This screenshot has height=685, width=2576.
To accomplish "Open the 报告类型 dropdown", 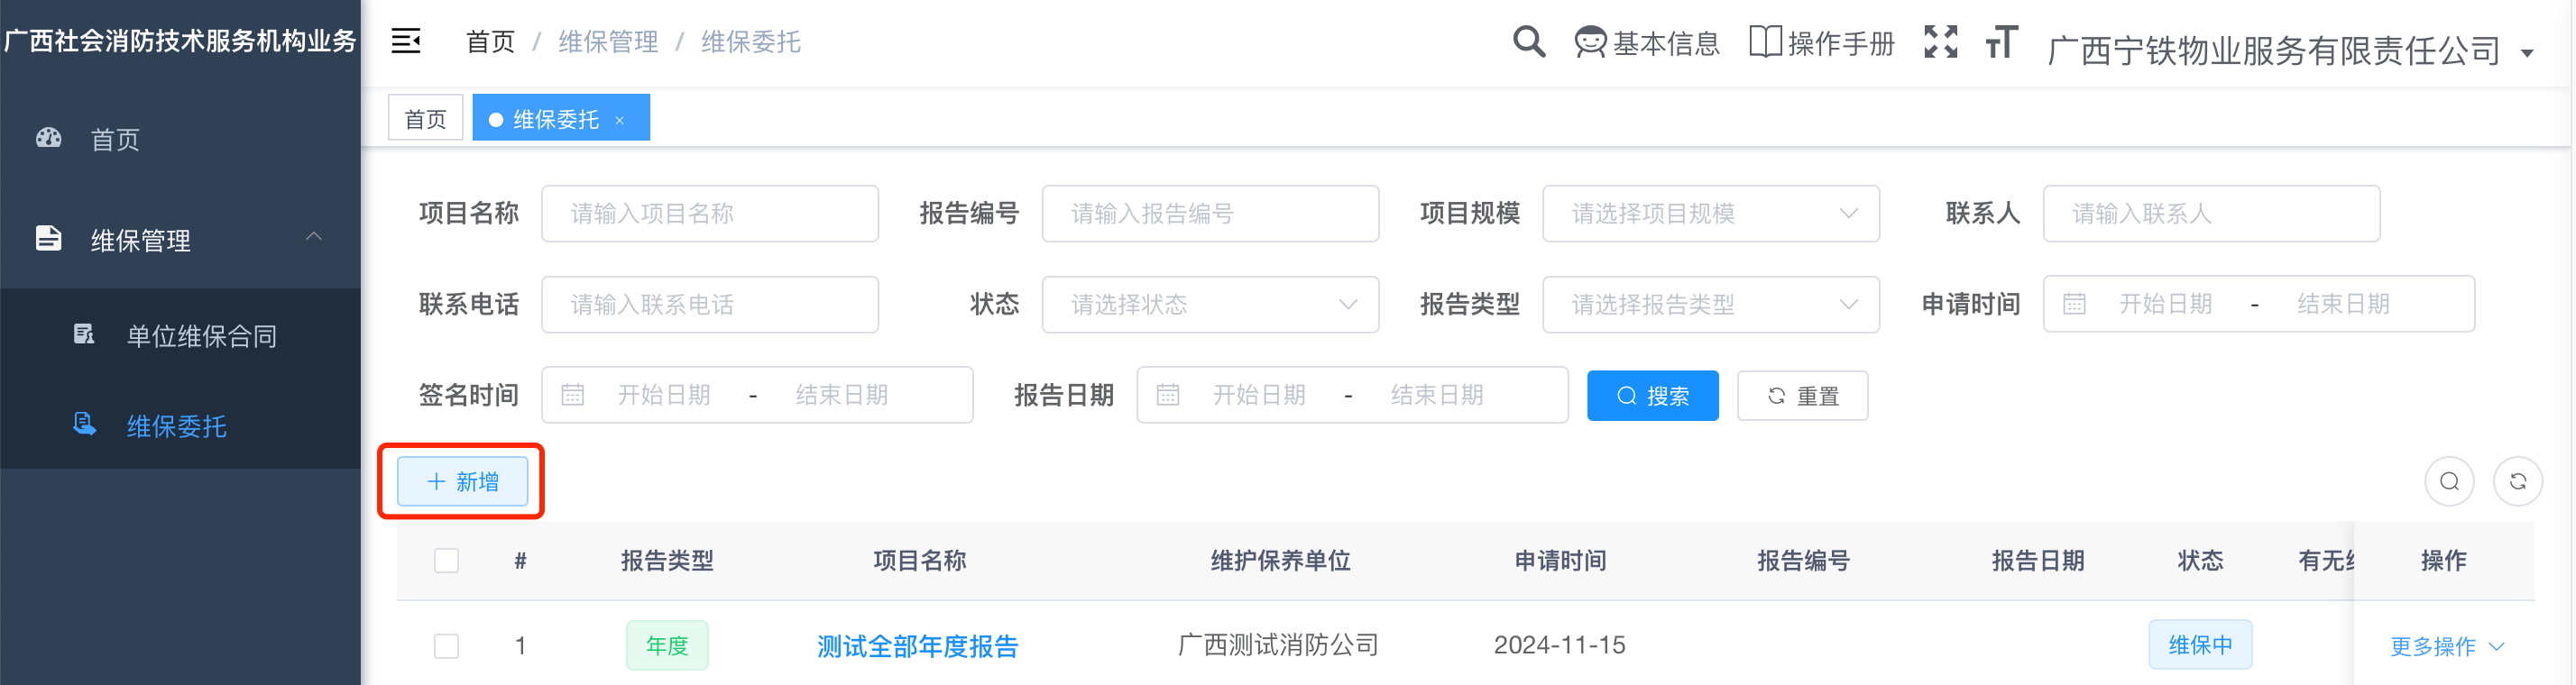I will [1711, 304].
